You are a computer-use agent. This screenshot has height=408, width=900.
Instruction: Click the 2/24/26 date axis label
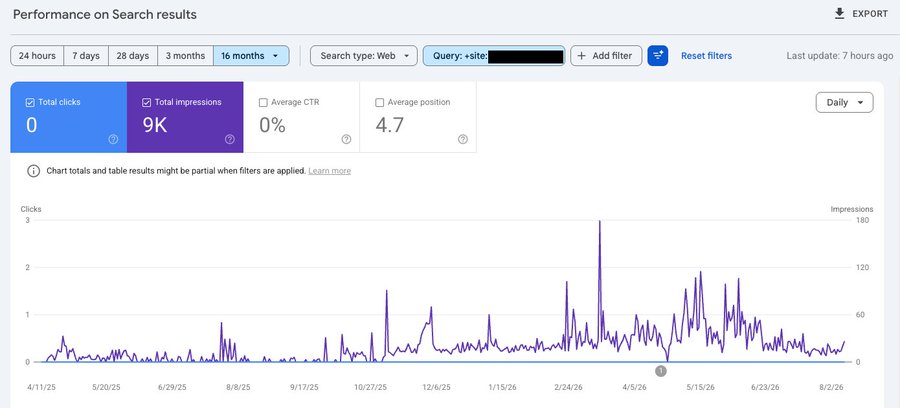(x=568, y=387)
